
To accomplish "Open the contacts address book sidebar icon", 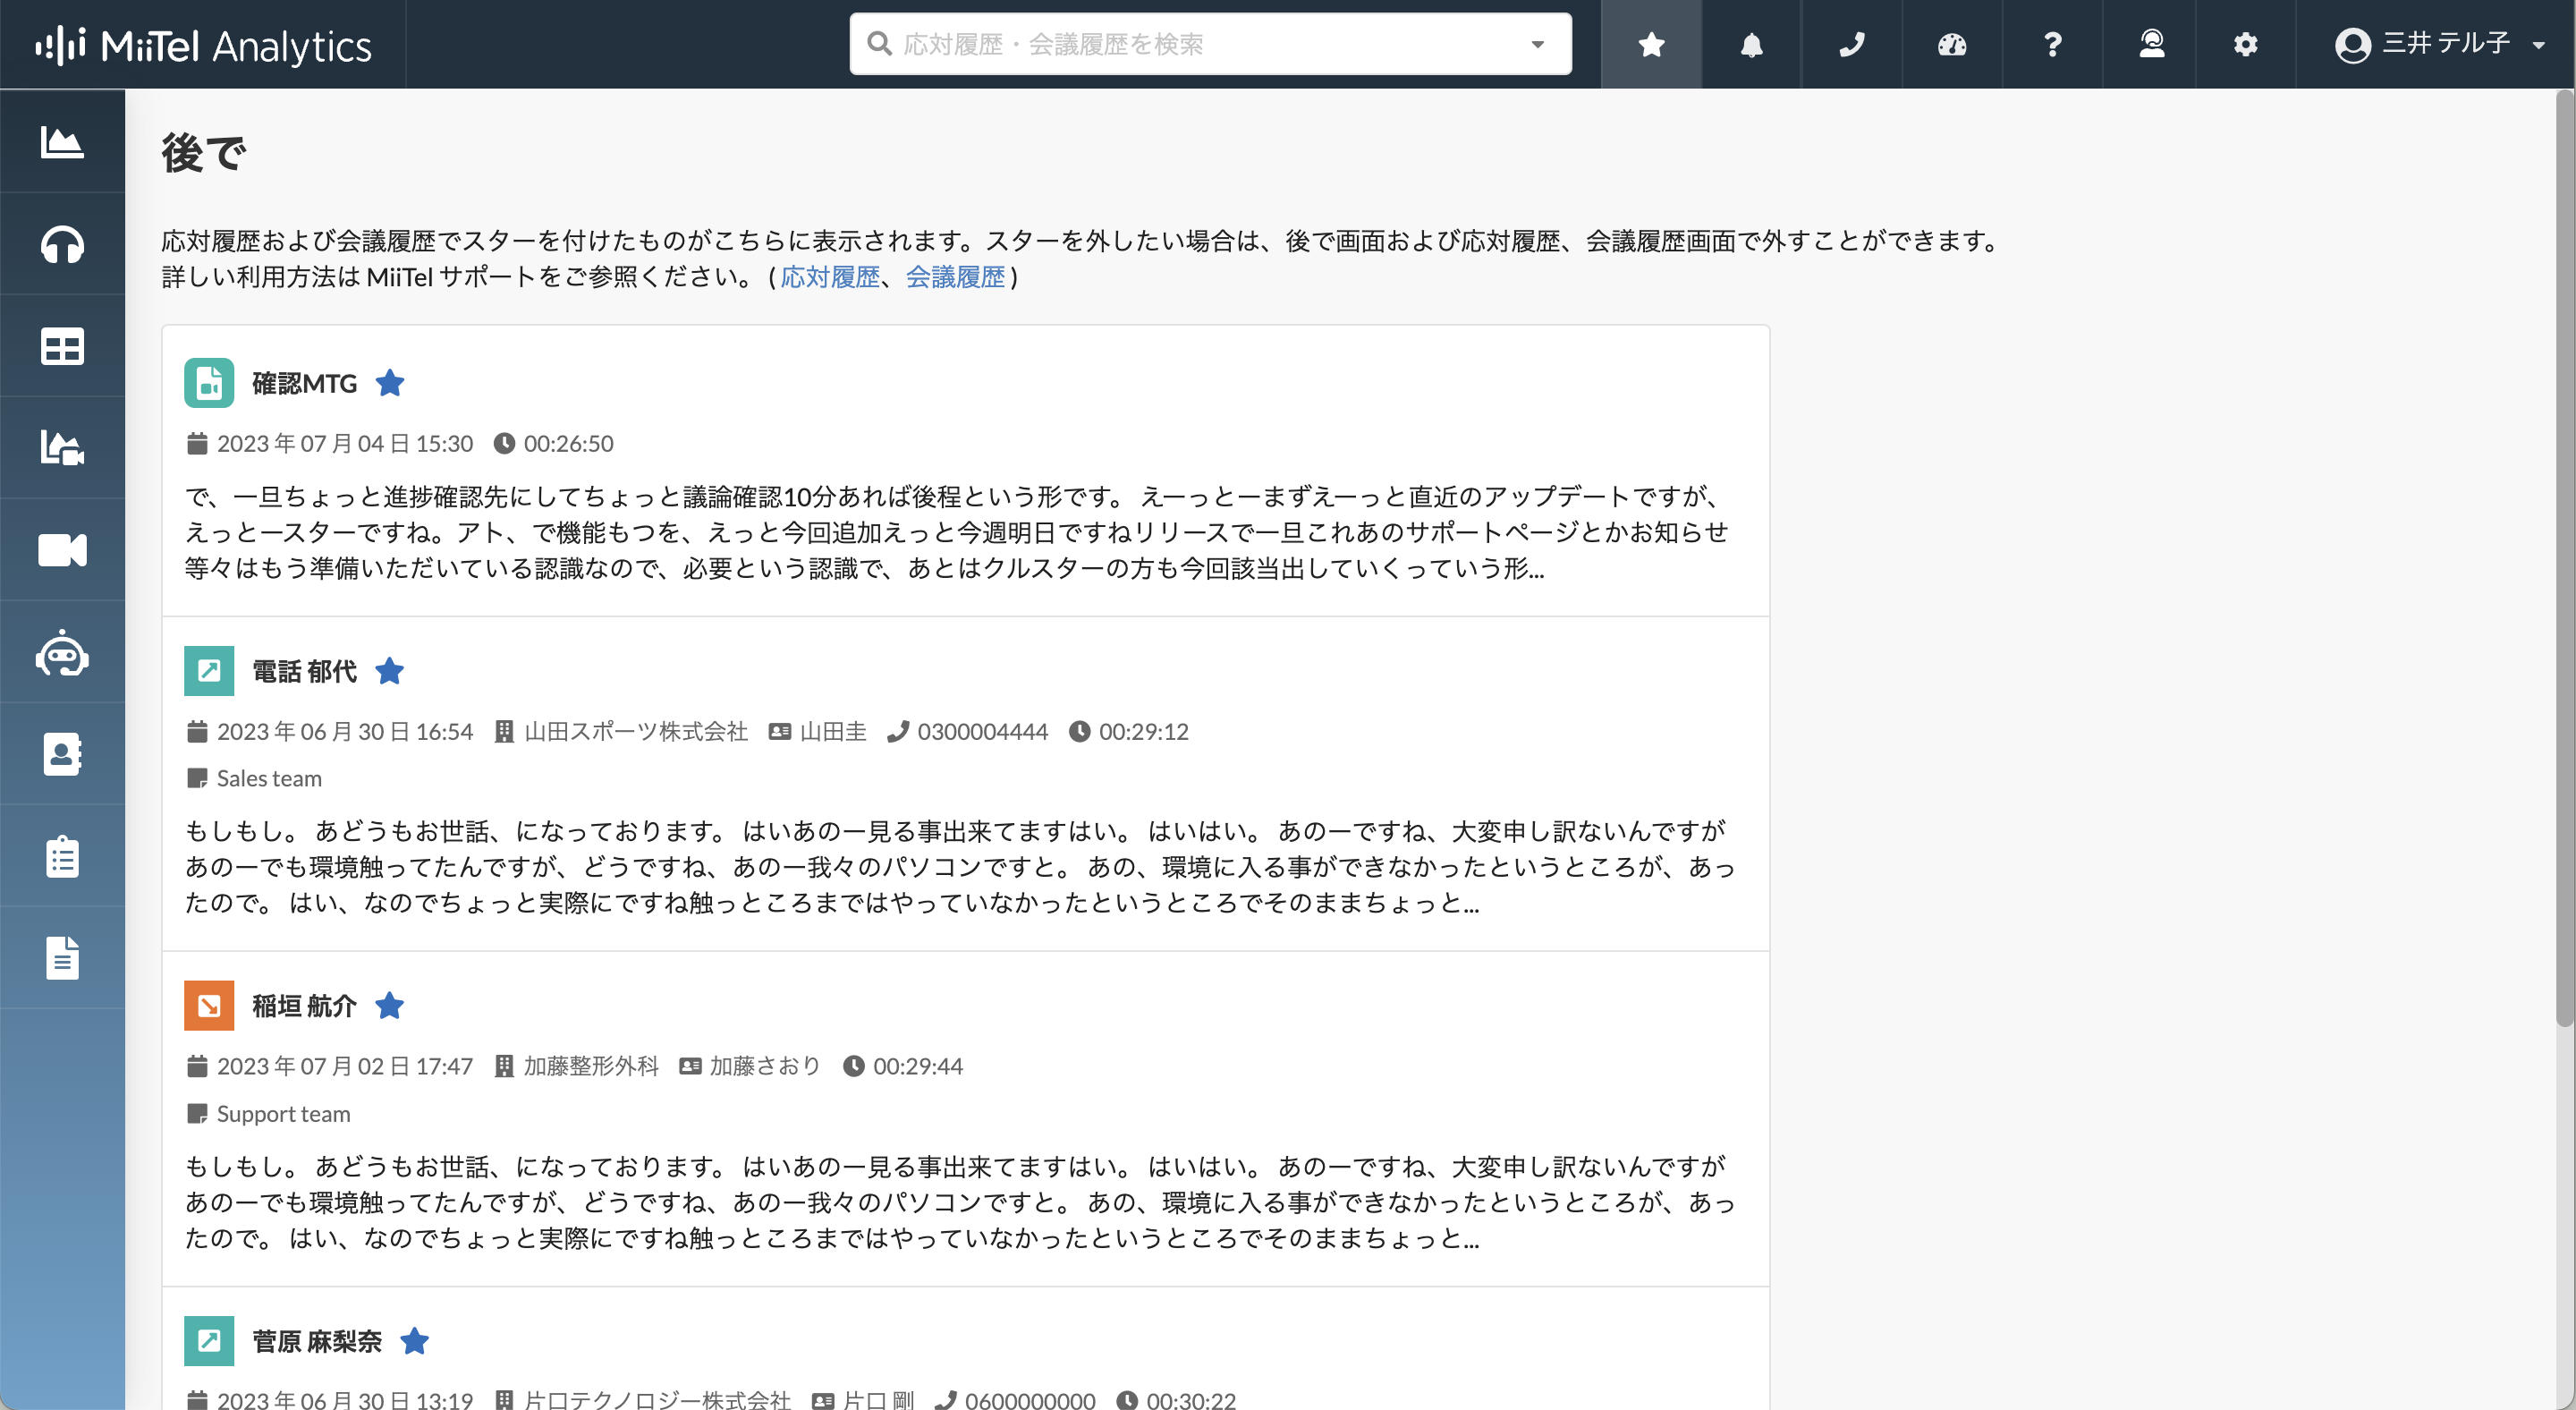I will click(62, 754).
